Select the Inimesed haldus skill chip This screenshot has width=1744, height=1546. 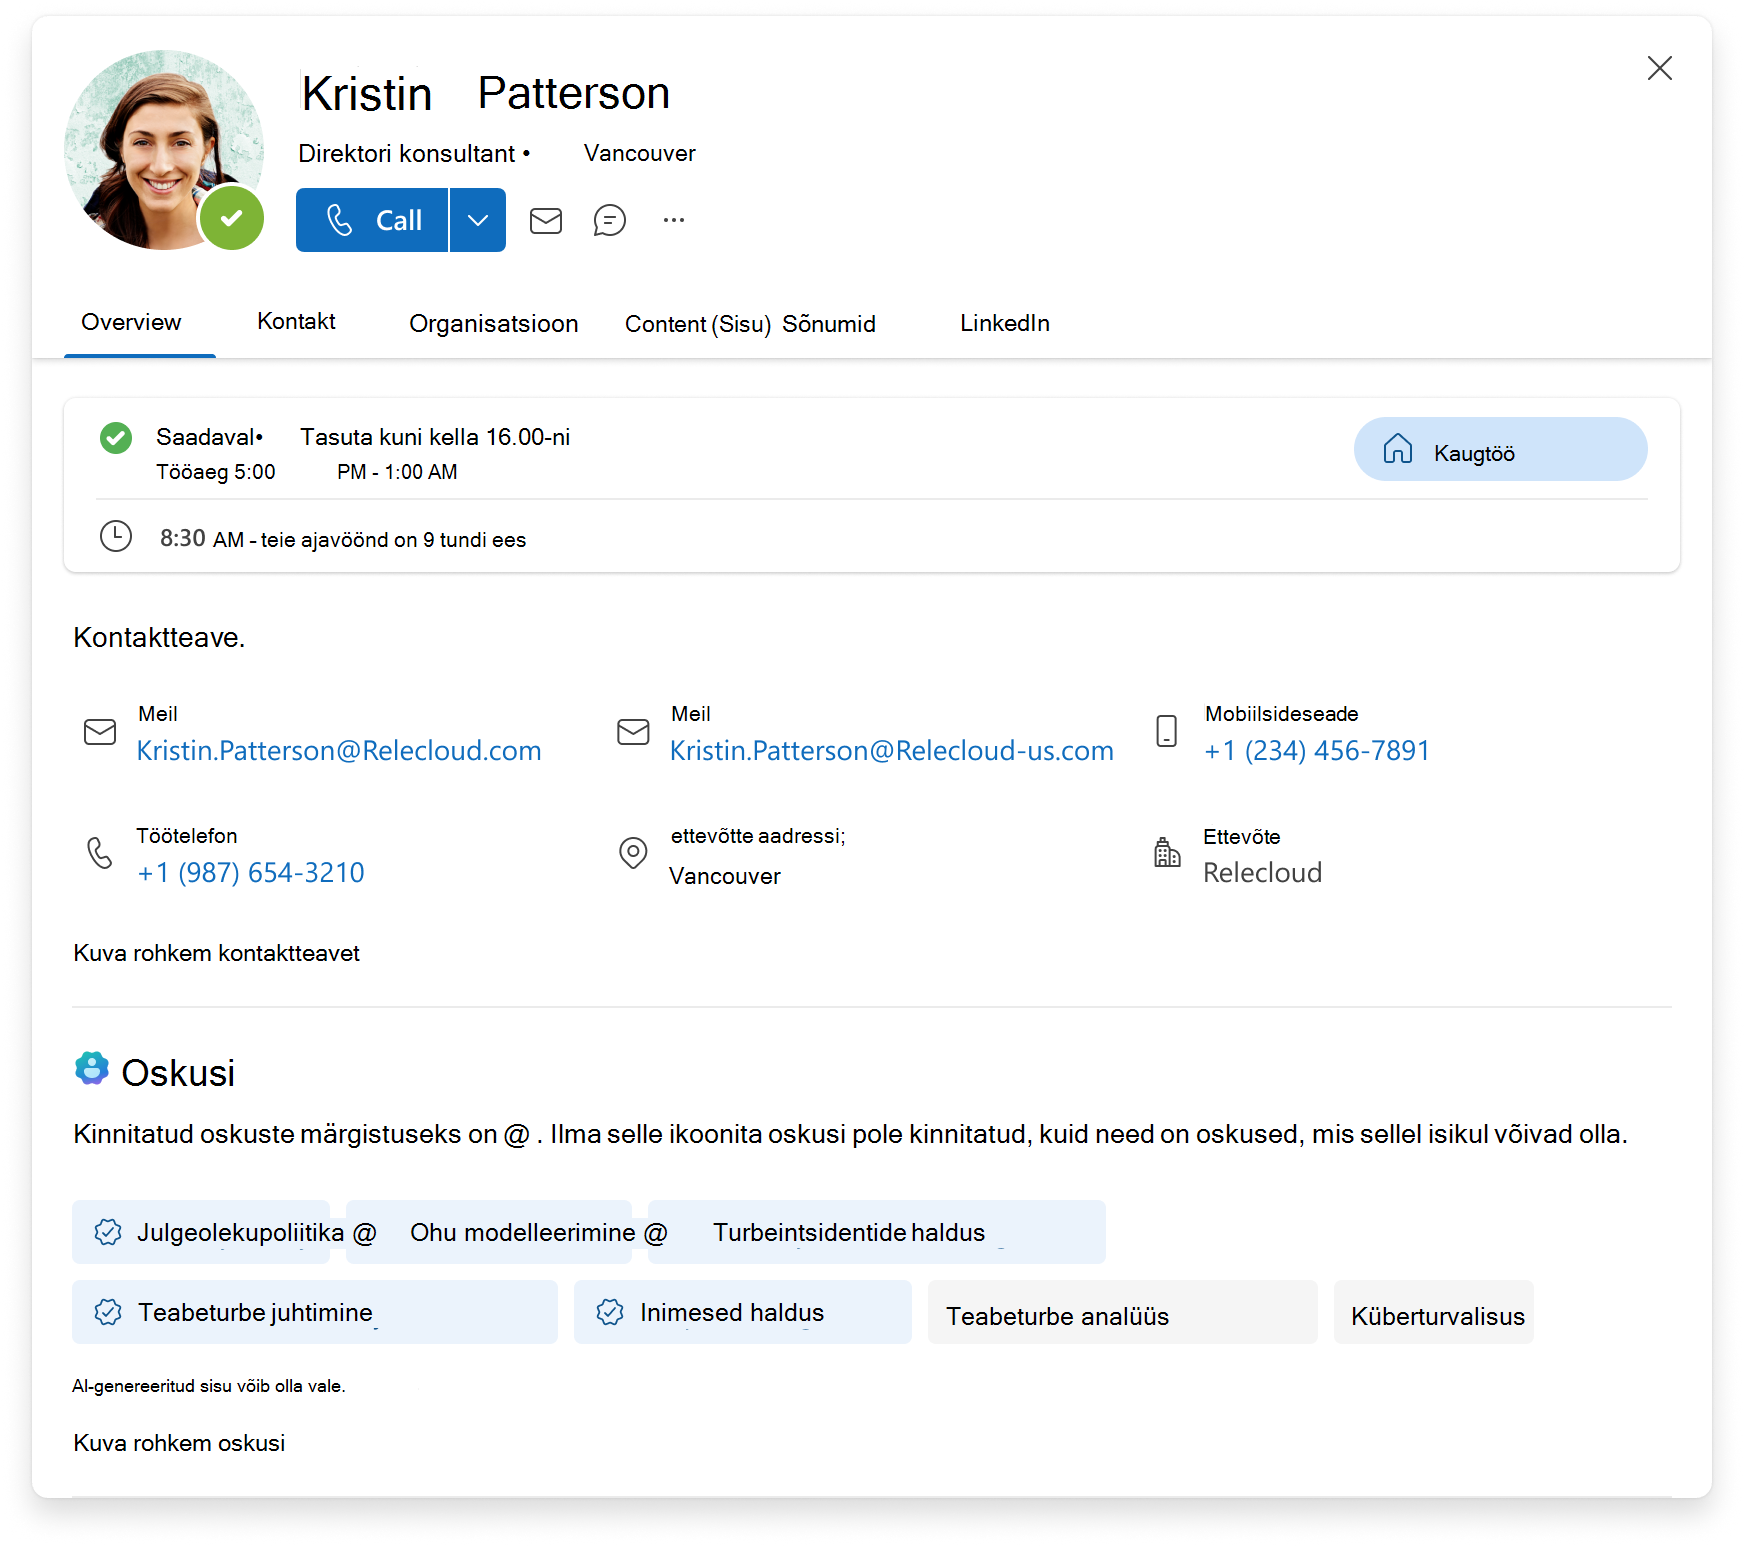[743, 1312]
